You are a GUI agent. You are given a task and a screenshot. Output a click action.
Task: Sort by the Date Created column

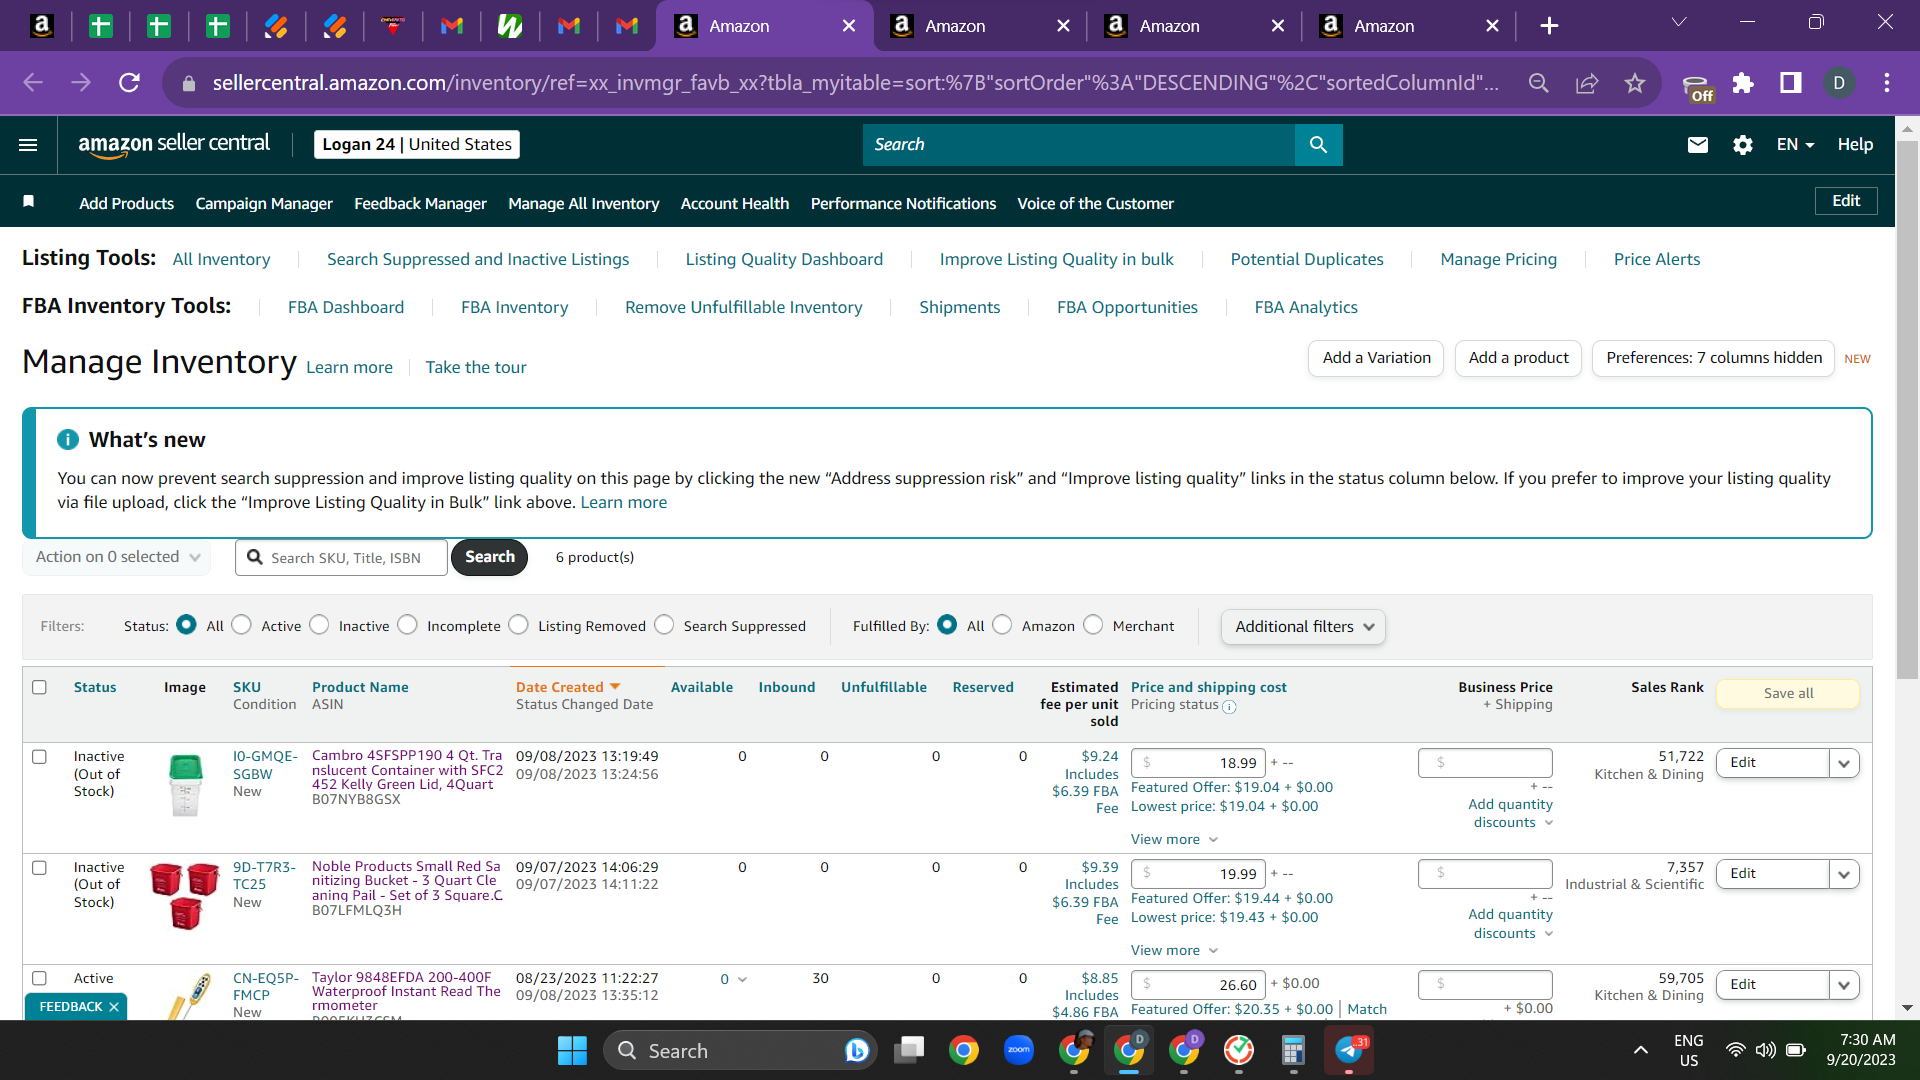(x=568, y=687)
